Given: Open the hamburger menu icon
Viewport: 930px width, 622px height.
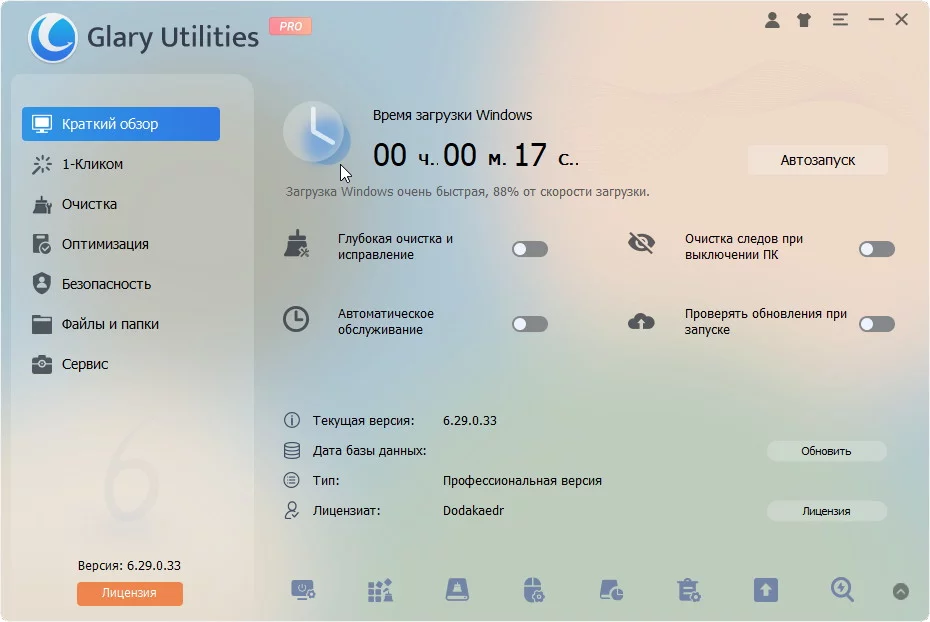Looking at the screenshot, I should click(x=840, y=20).
